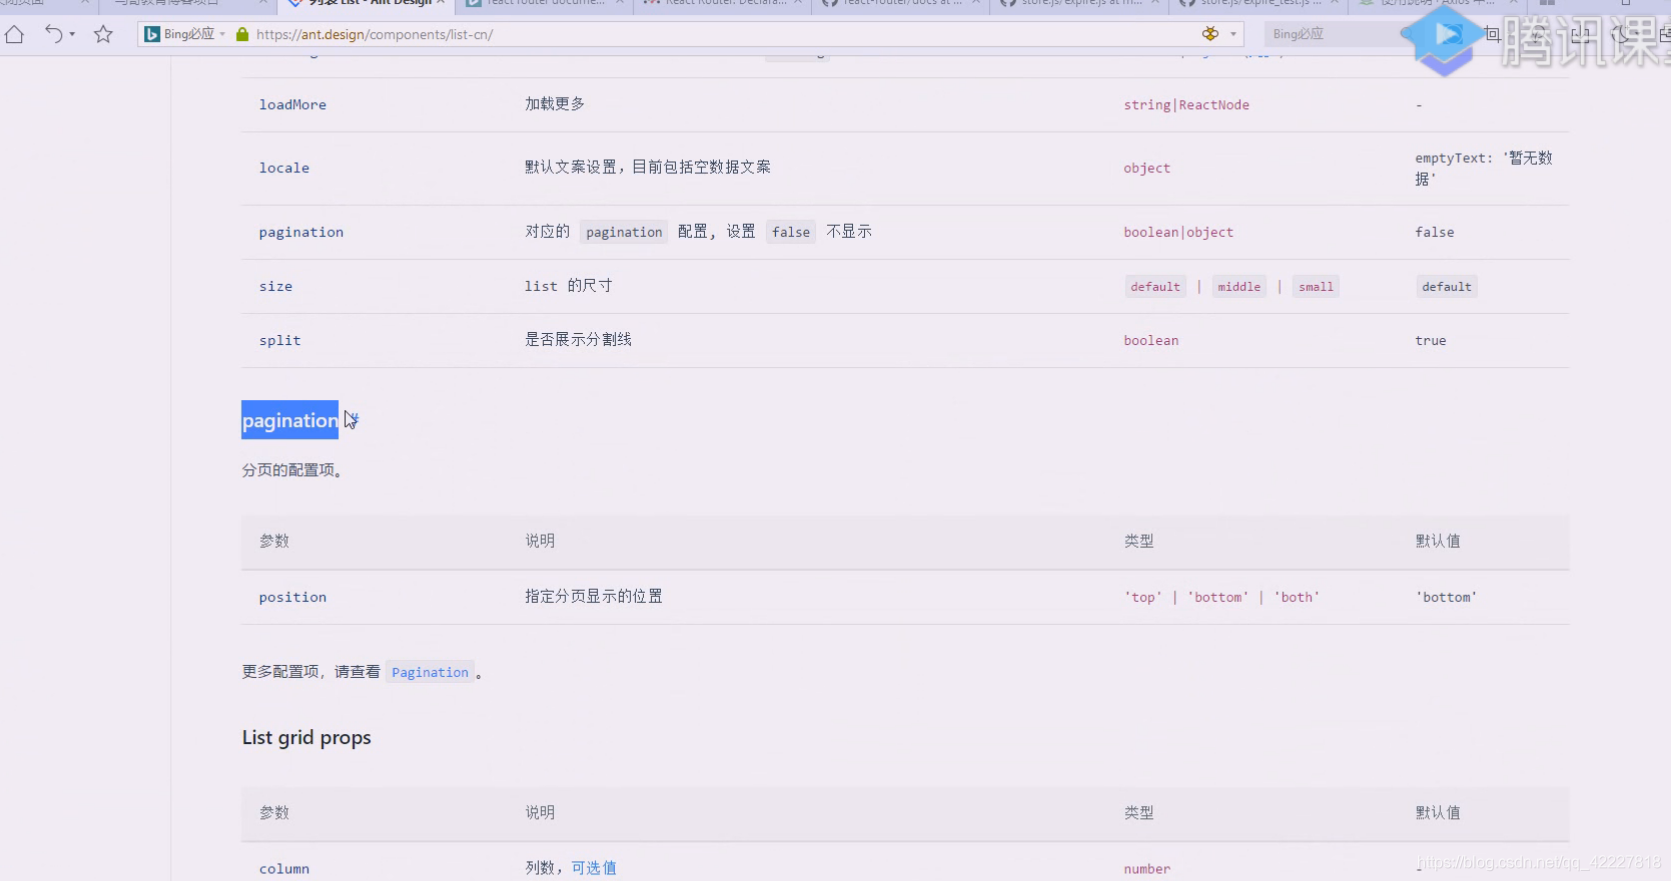Open dropdown arrow beside bee icon
This screenshot has height=881, width=1671.
(x=1233, y=34)
